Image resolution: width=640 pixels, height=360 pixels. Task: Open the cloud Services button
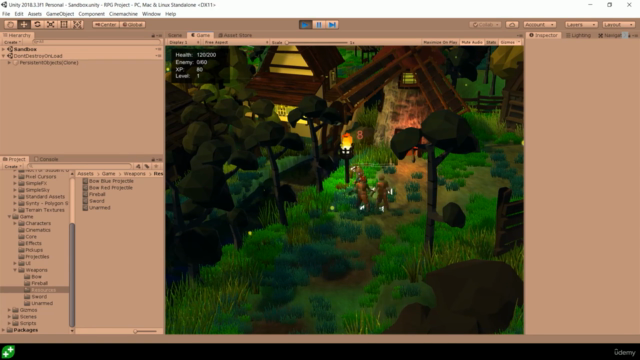(x=512, y=24)
